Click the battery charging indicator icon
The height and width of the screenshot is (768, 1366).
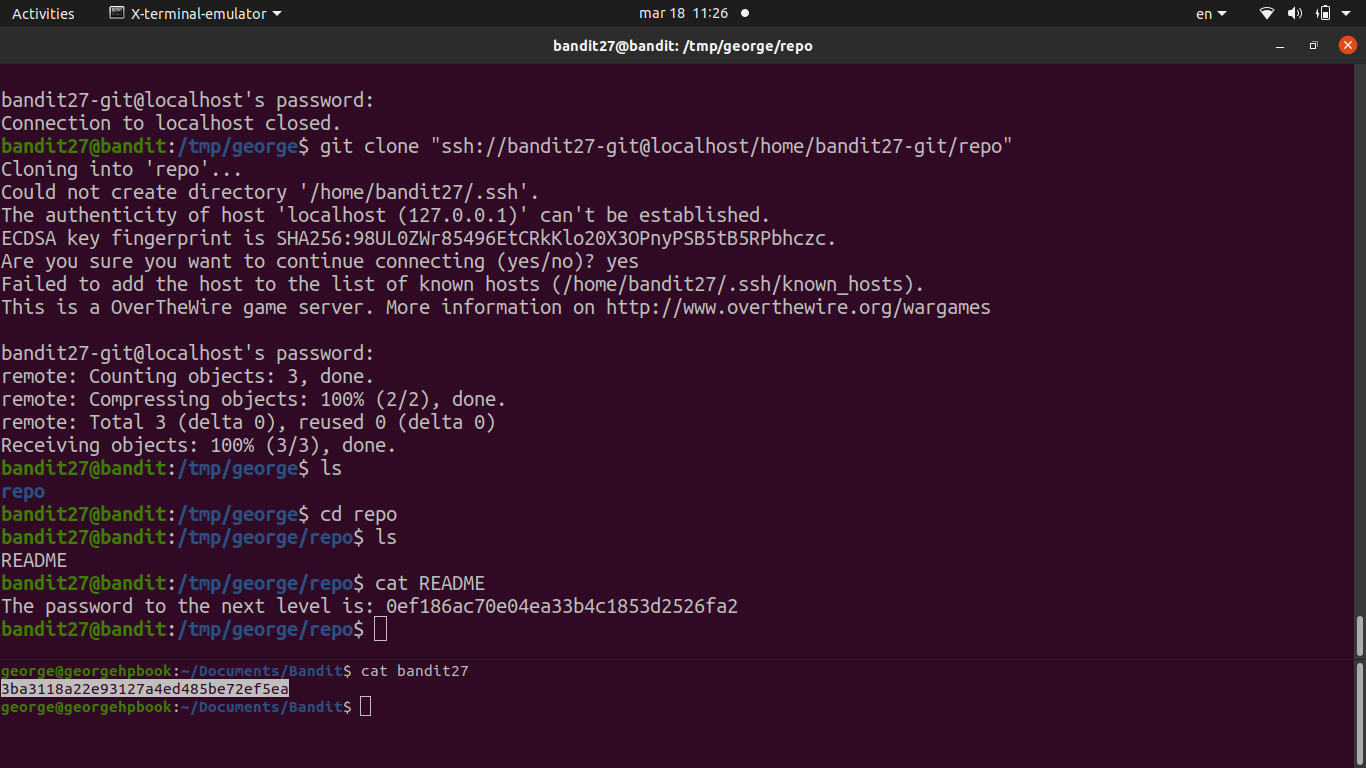[x=1323, y=14]
